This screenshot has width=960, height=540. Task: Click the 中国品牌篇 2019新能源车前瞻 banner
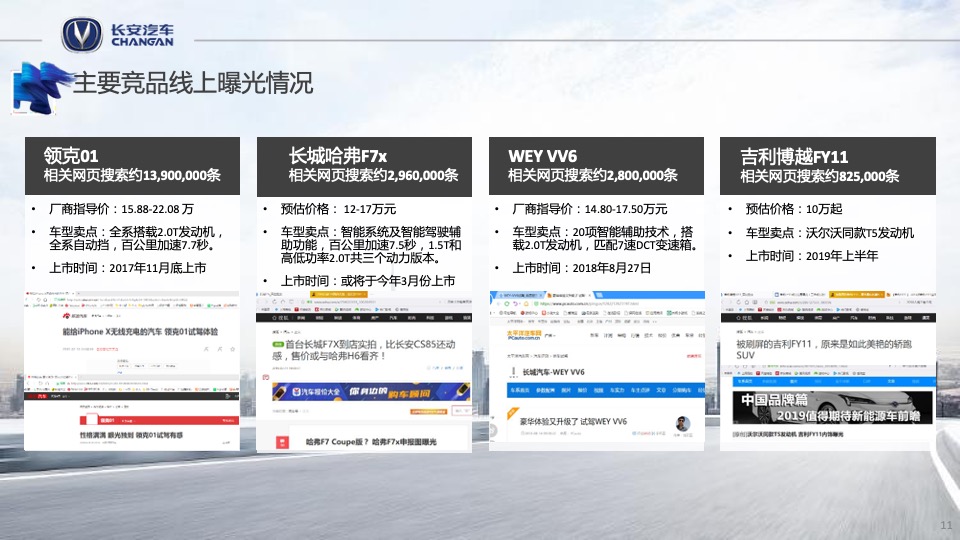(832, 407)
